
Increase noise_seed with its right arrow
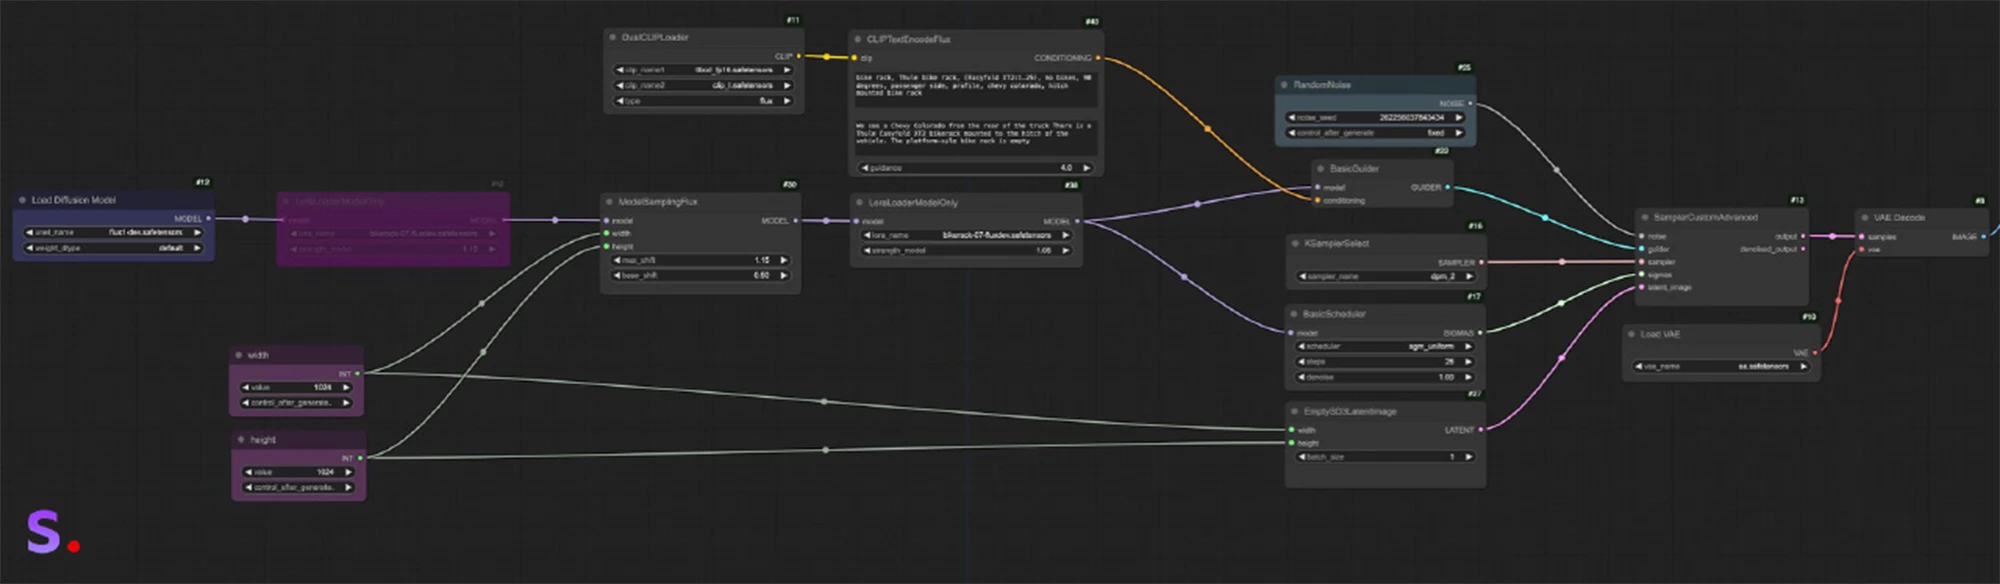point(1459,117)
